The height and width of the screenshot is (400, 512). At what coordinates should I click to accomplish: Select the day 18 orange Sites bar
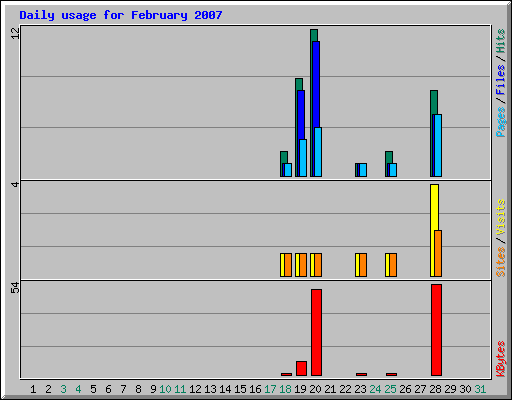(x=288, y=265)
